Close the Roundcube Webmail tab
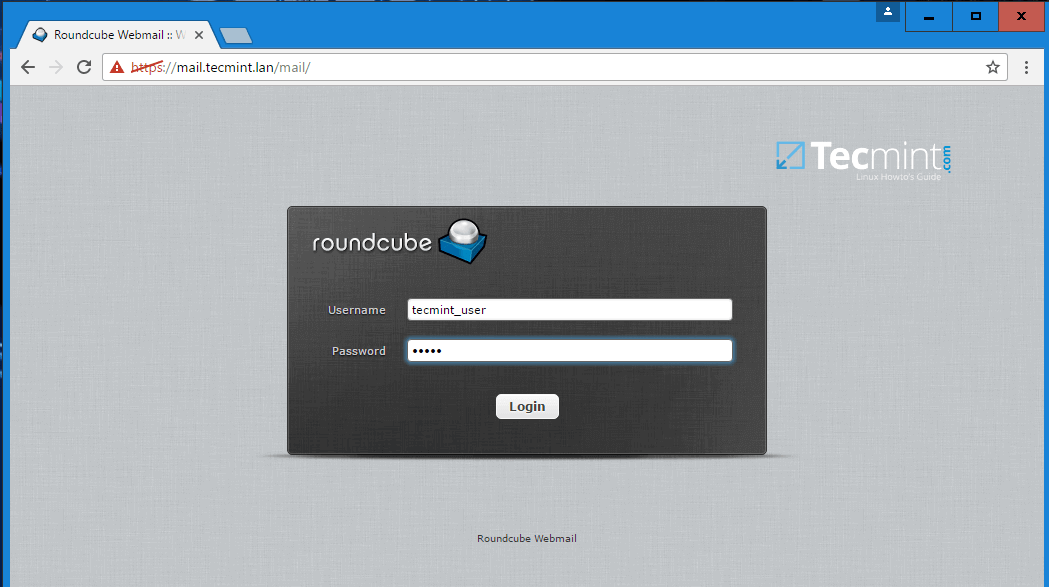This screenshot has width=1049, height=587. point(198,33)
